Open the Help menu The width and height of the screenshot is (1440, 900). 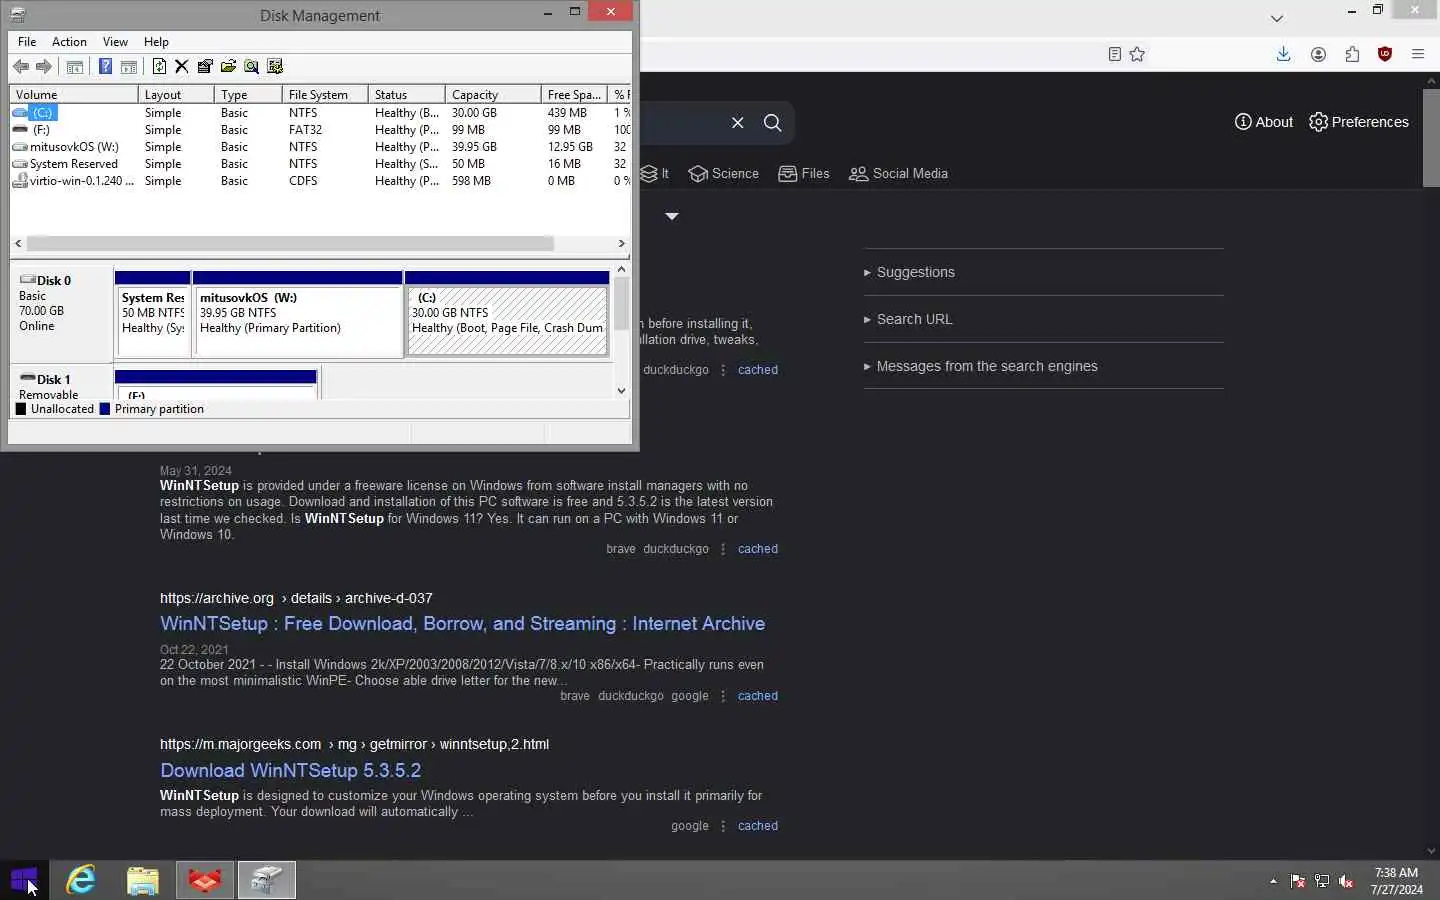coord(156,42)
